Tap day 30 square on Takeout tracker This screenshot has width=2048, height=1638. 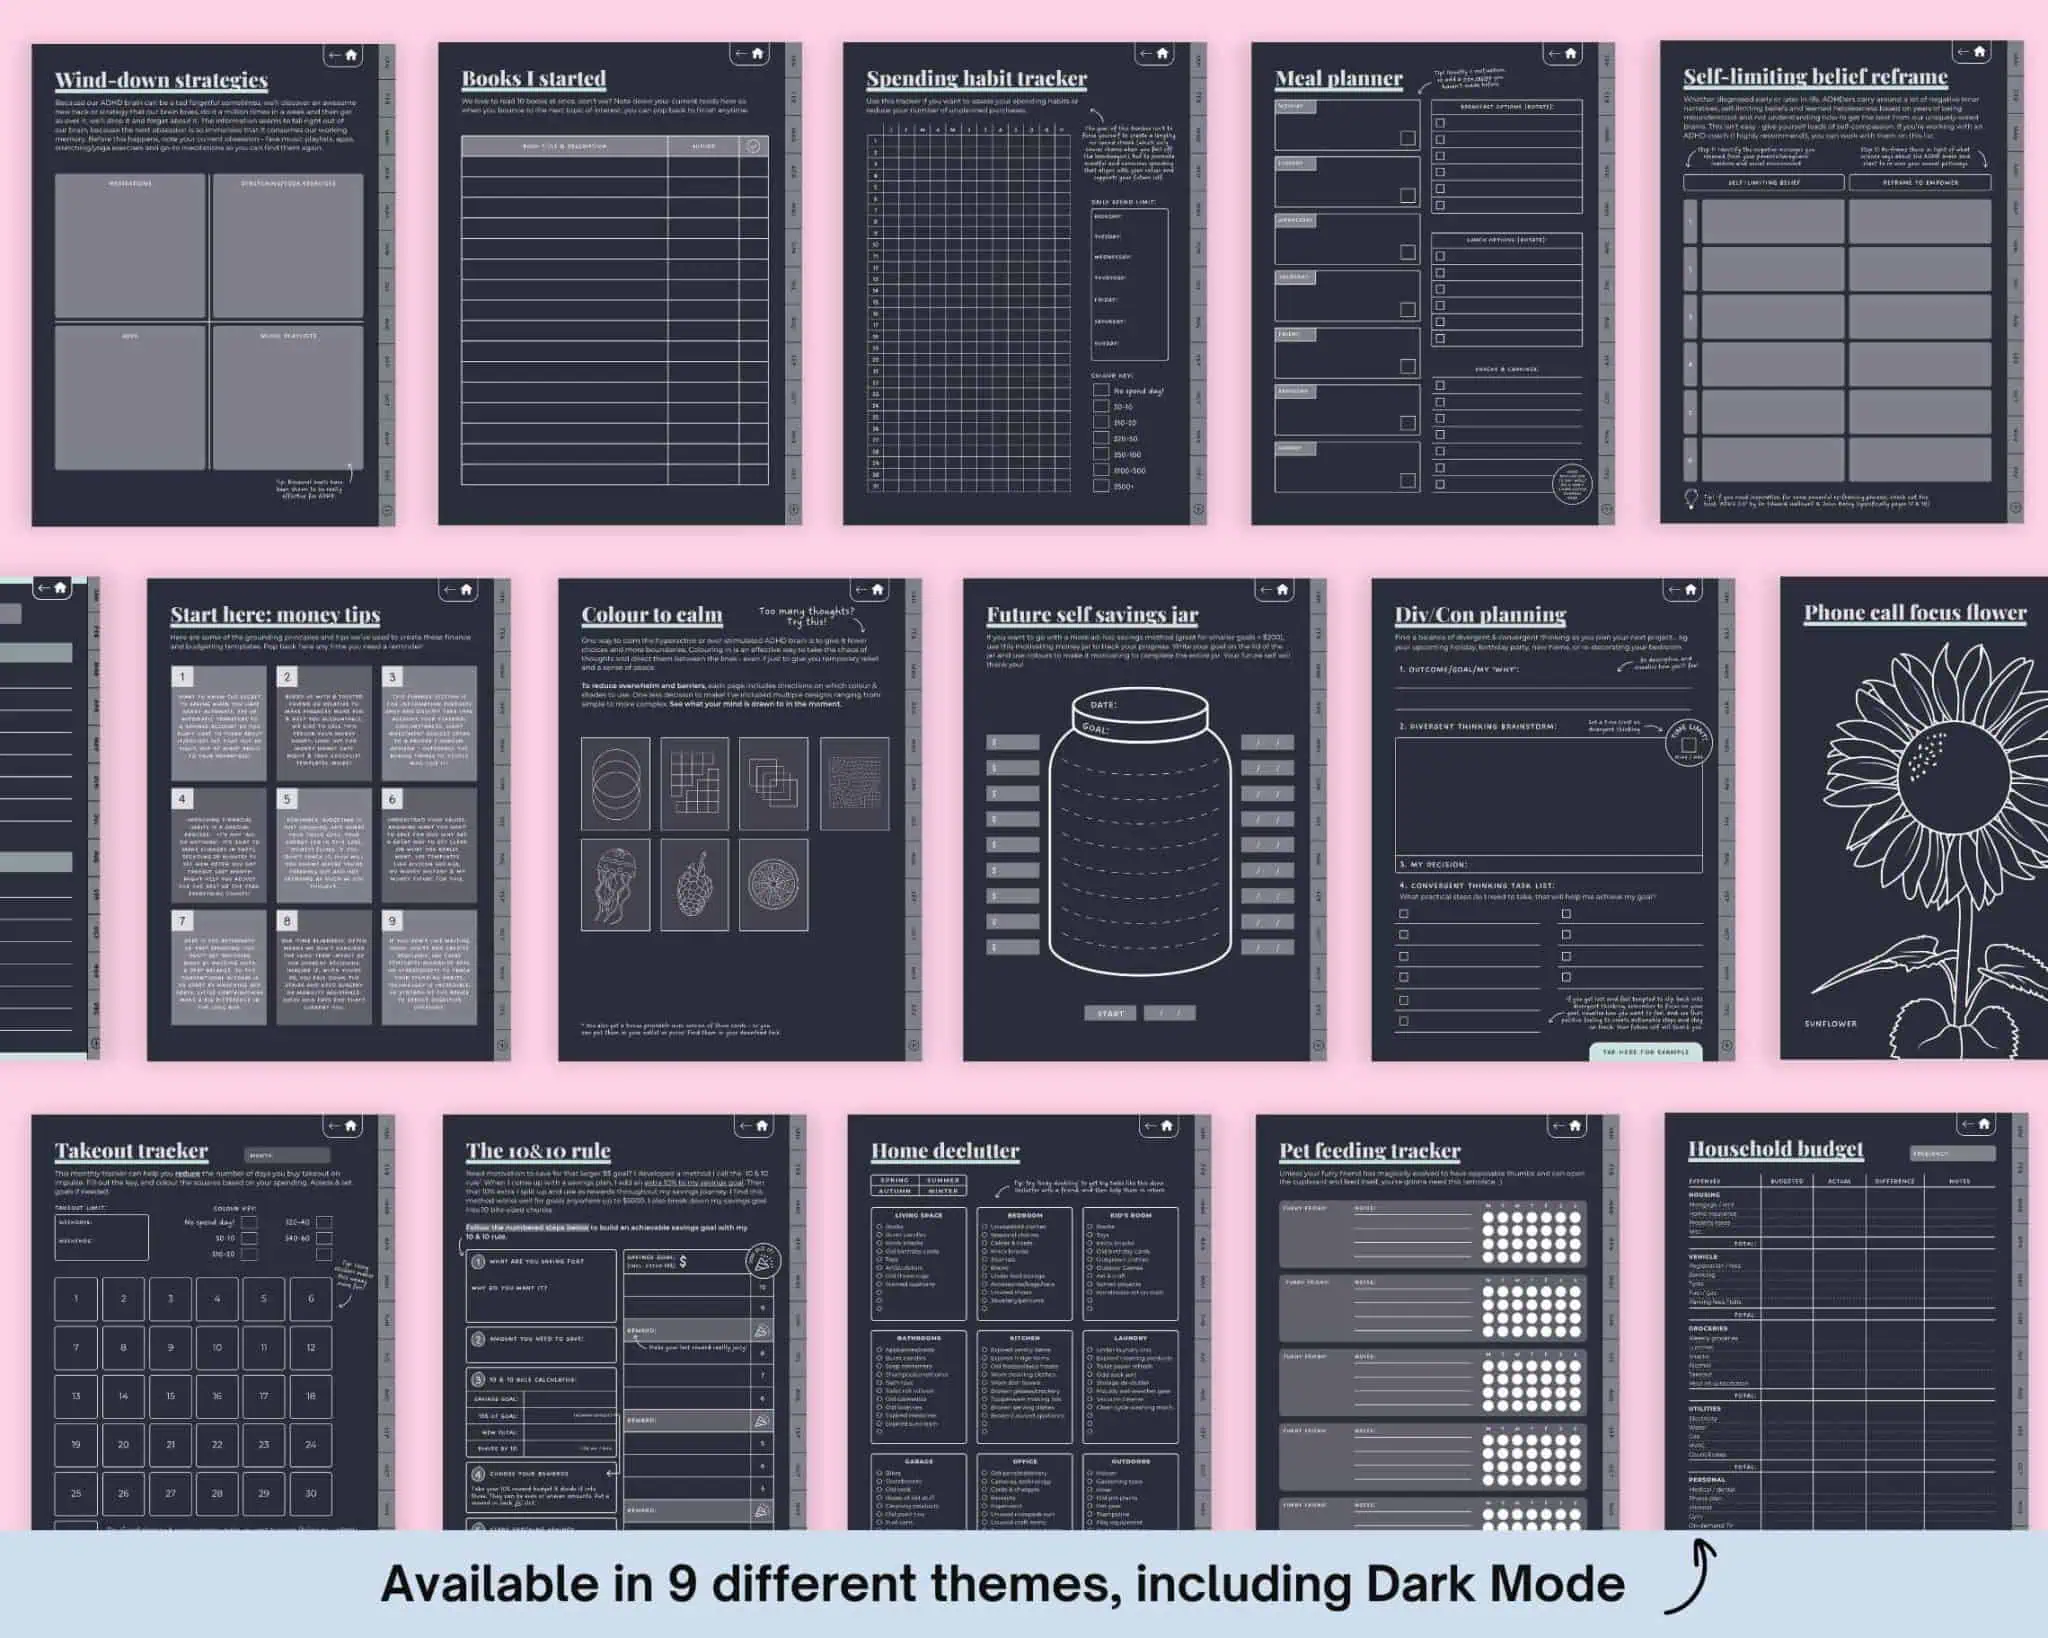pyautogui.click(x=311, y=1493)
